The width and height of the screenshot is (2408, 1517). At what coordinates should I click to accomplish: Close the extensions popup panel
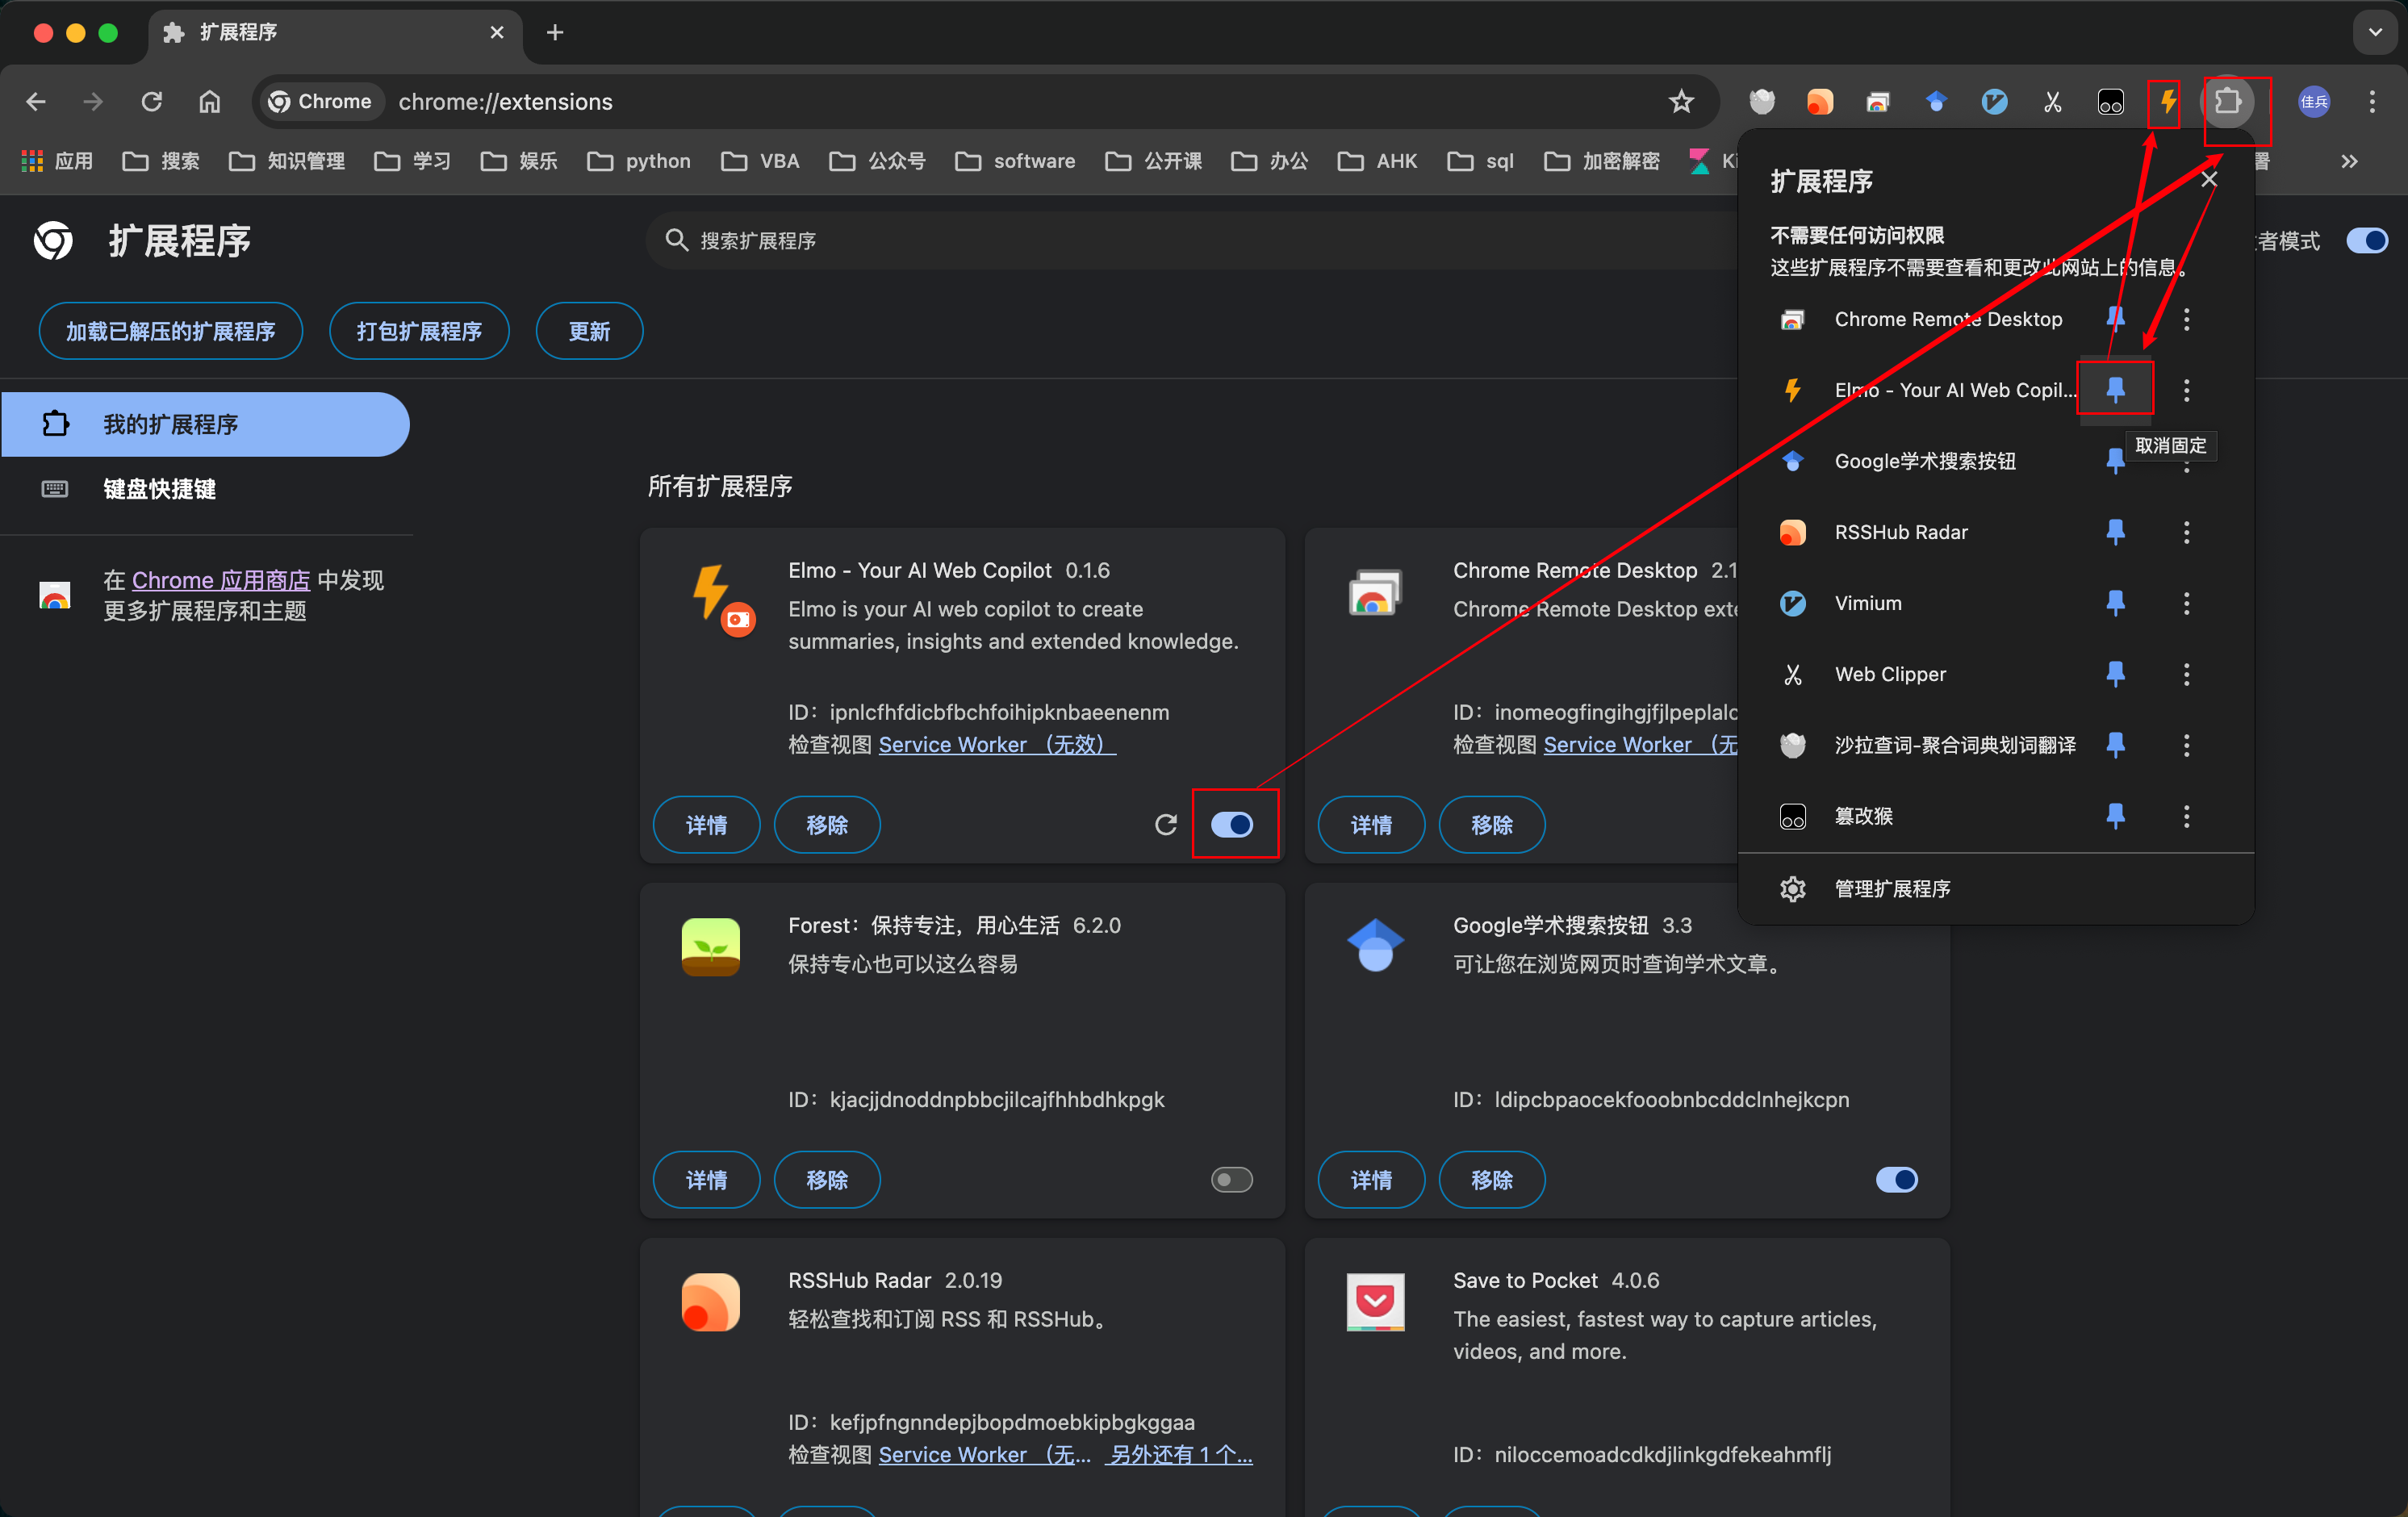[x=2209, y=179]
